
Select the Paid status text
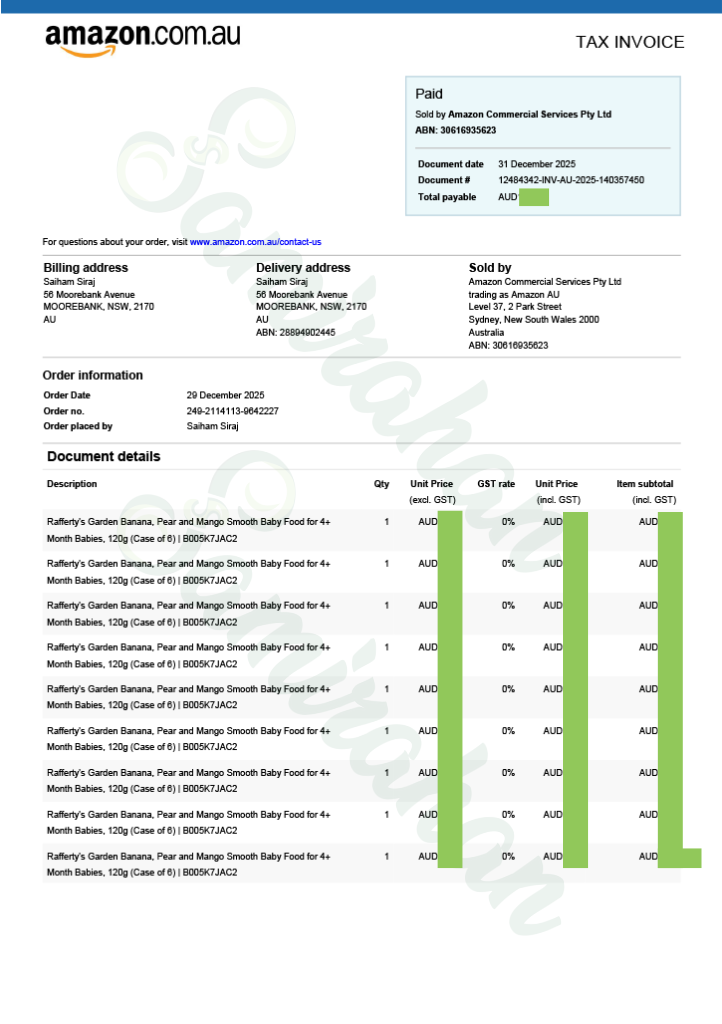click(429, 94)
